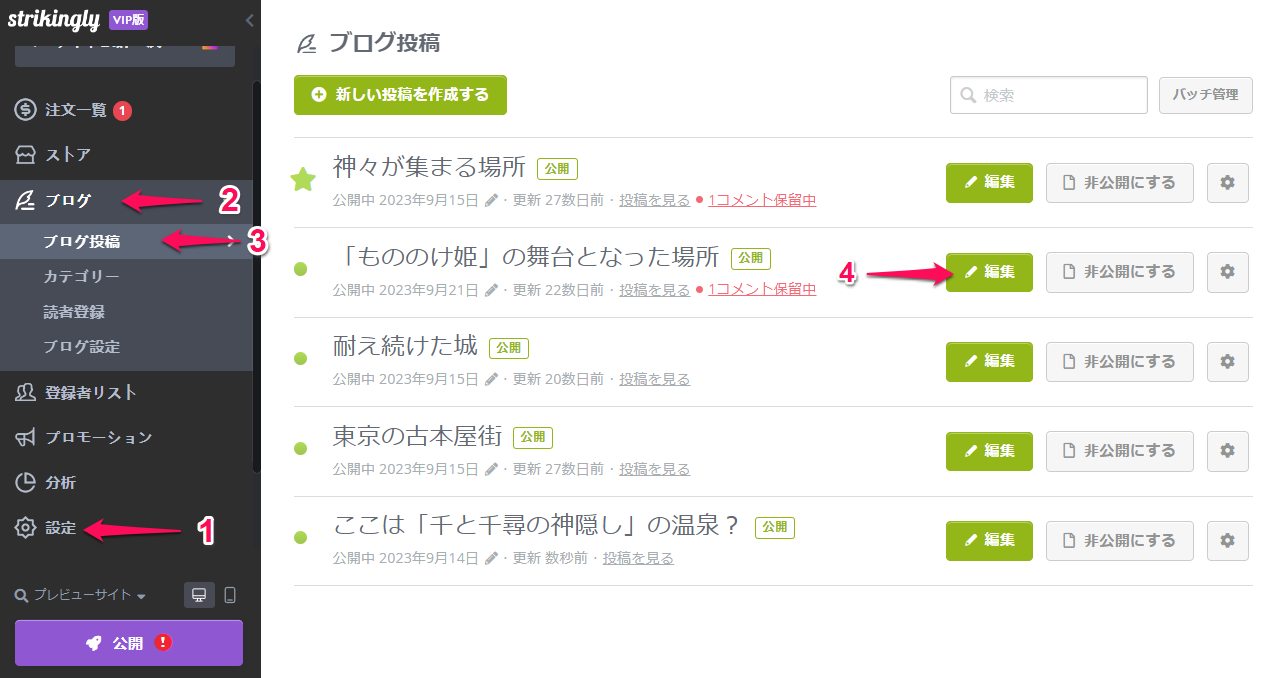Set 神々が集まる場所 to 非公開にする
The image size is (1280, 678).
pyautogui.click(x=1120, y=183)
